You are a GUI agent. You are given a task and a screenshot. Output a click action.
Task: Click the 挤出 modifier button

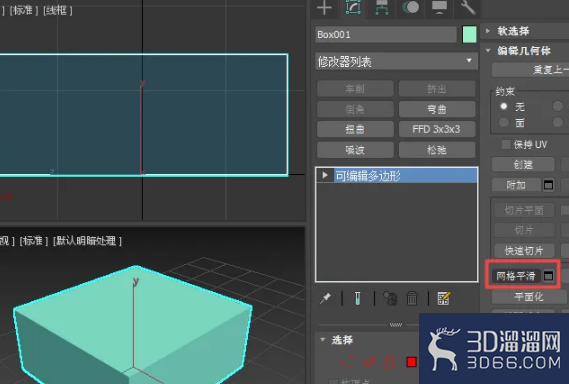[x=437, y=89]
